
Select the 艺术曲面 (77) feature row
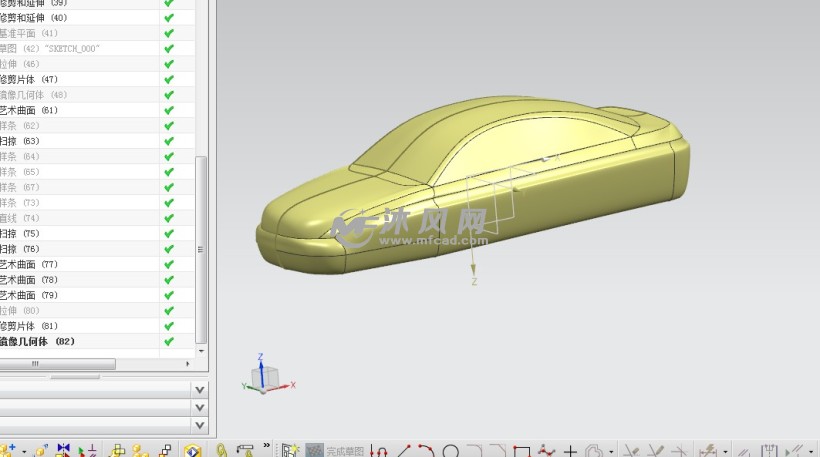[x=97, y=265]
